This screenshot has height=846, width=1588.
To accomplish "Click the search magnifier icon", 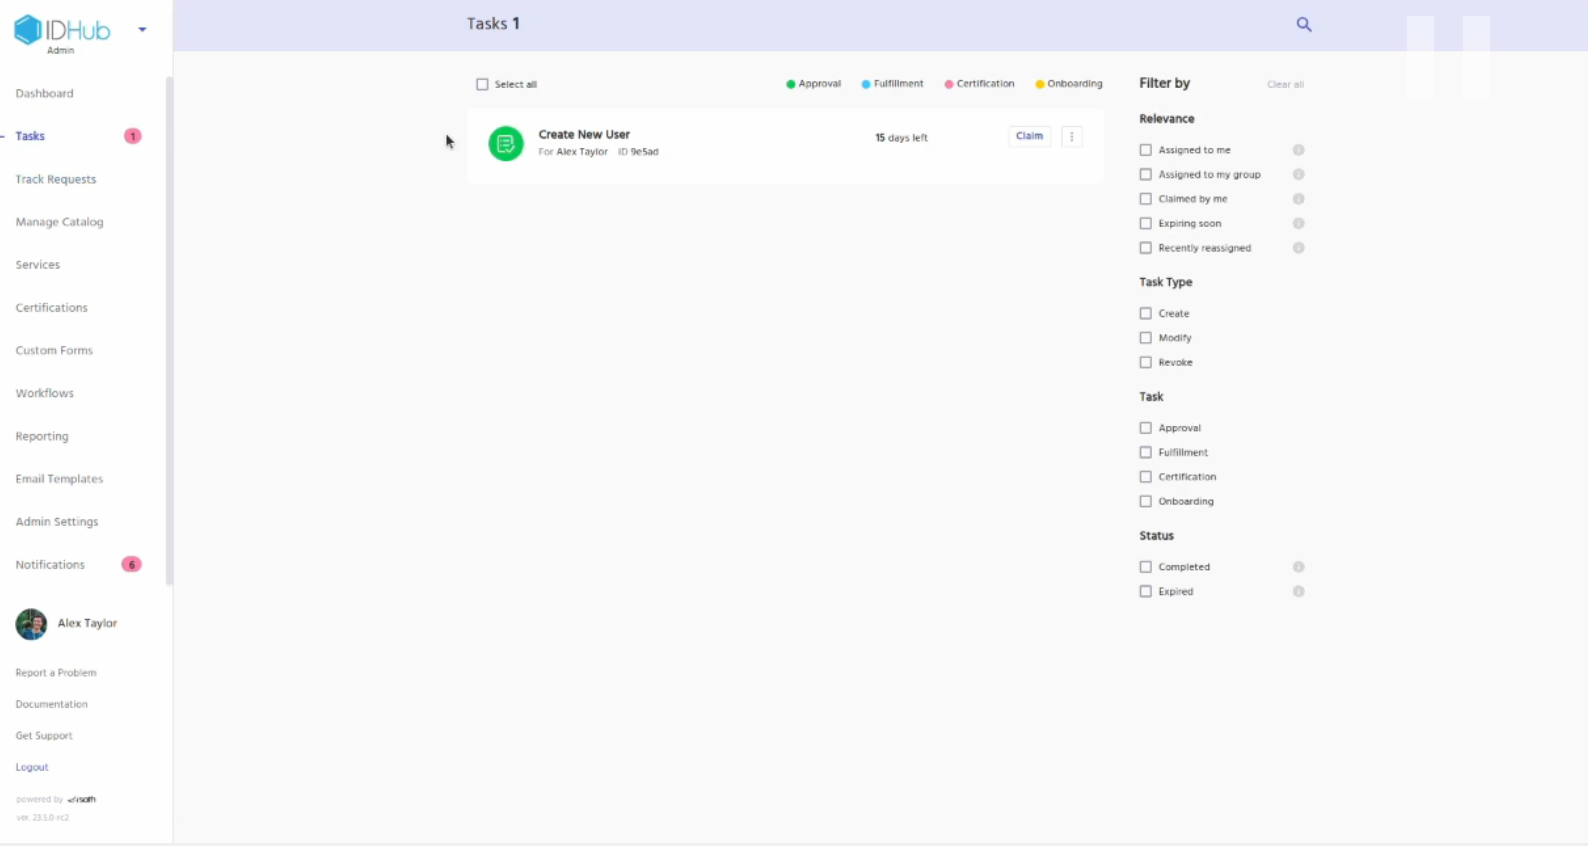I will 1303,24.
